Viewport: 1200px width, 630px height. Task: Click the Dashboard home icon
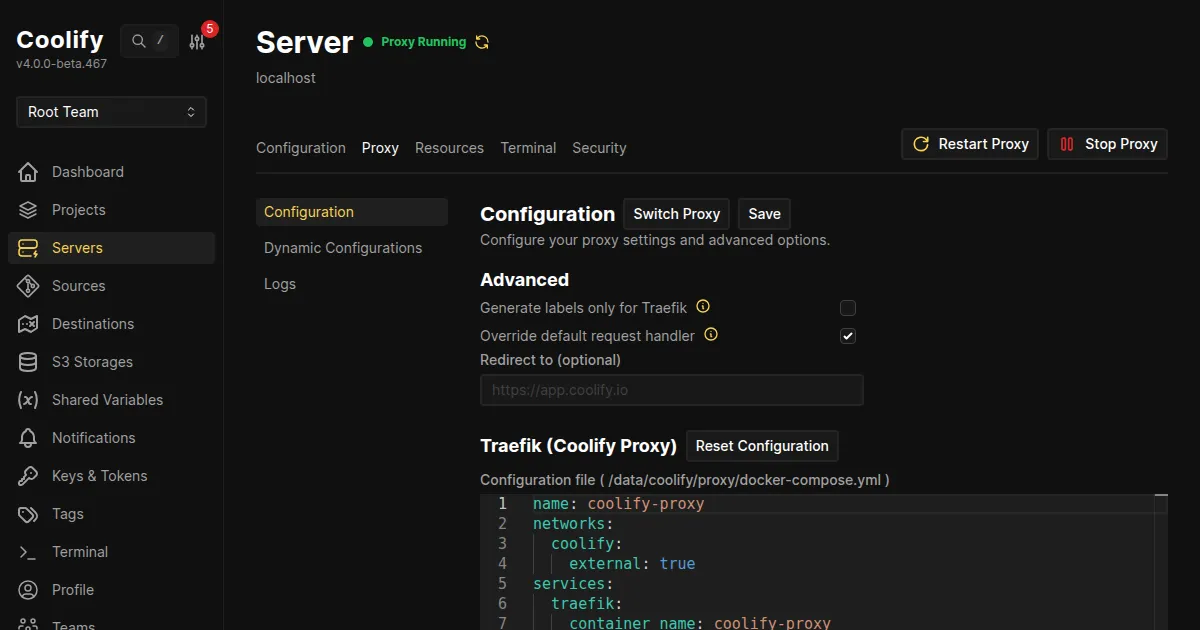point(28,172)
